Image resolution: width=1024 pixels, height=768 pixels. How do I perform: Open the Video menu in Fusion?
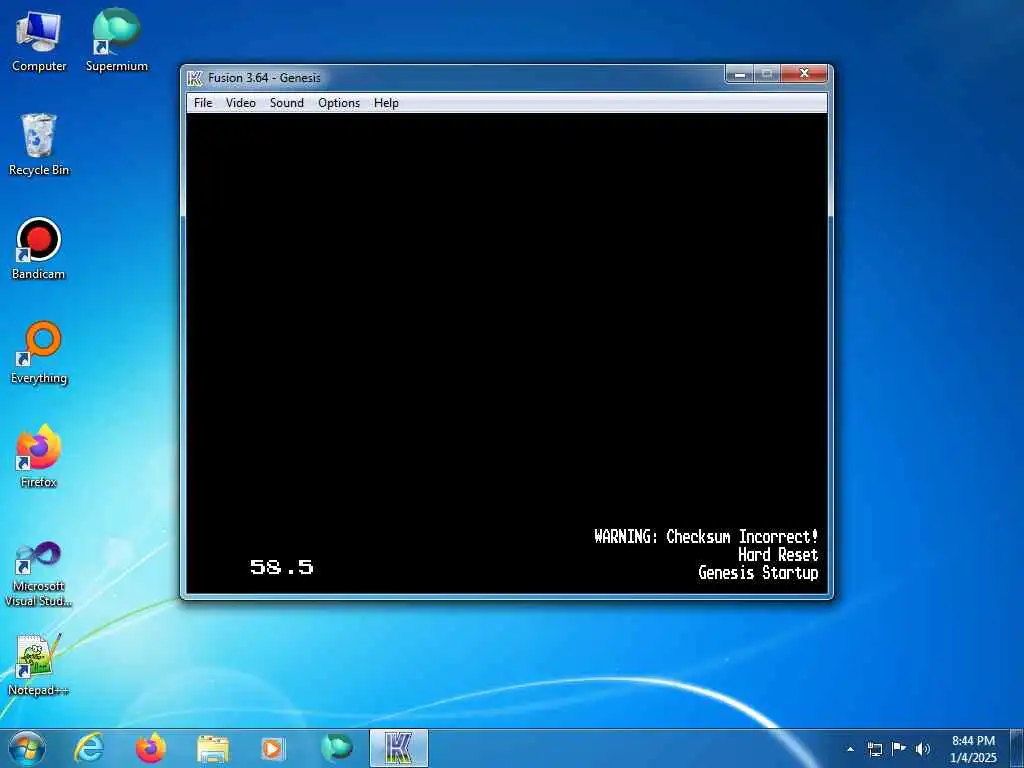[240, 103]
